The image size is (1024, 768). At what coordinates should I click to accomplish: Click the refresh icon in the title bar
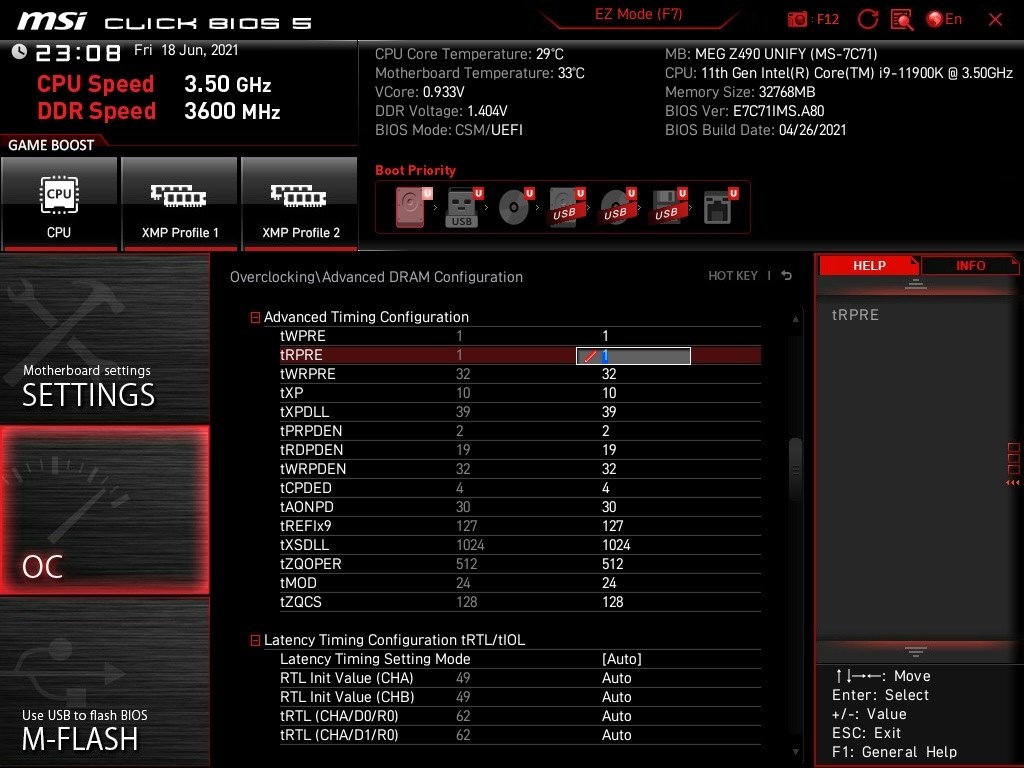[x=866, y=19]
